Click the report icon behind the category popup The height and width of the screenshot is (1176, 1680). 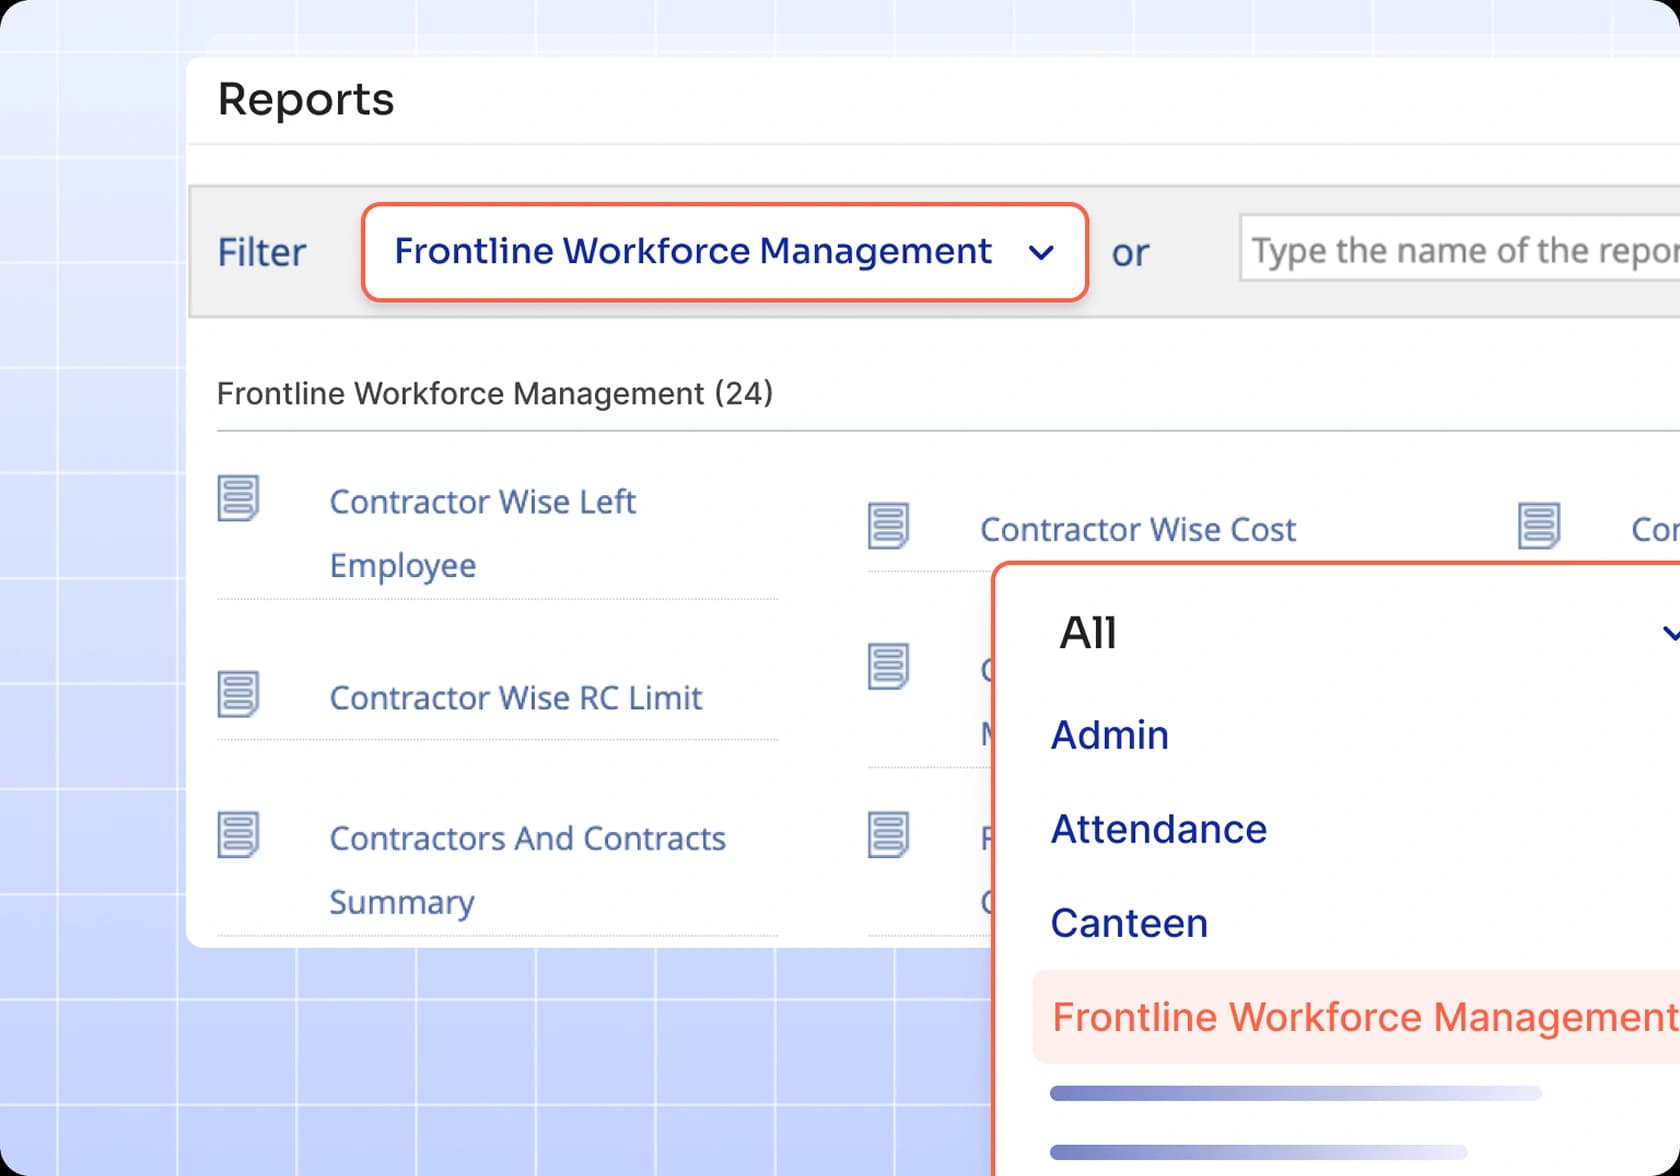[x=890, y=666]
